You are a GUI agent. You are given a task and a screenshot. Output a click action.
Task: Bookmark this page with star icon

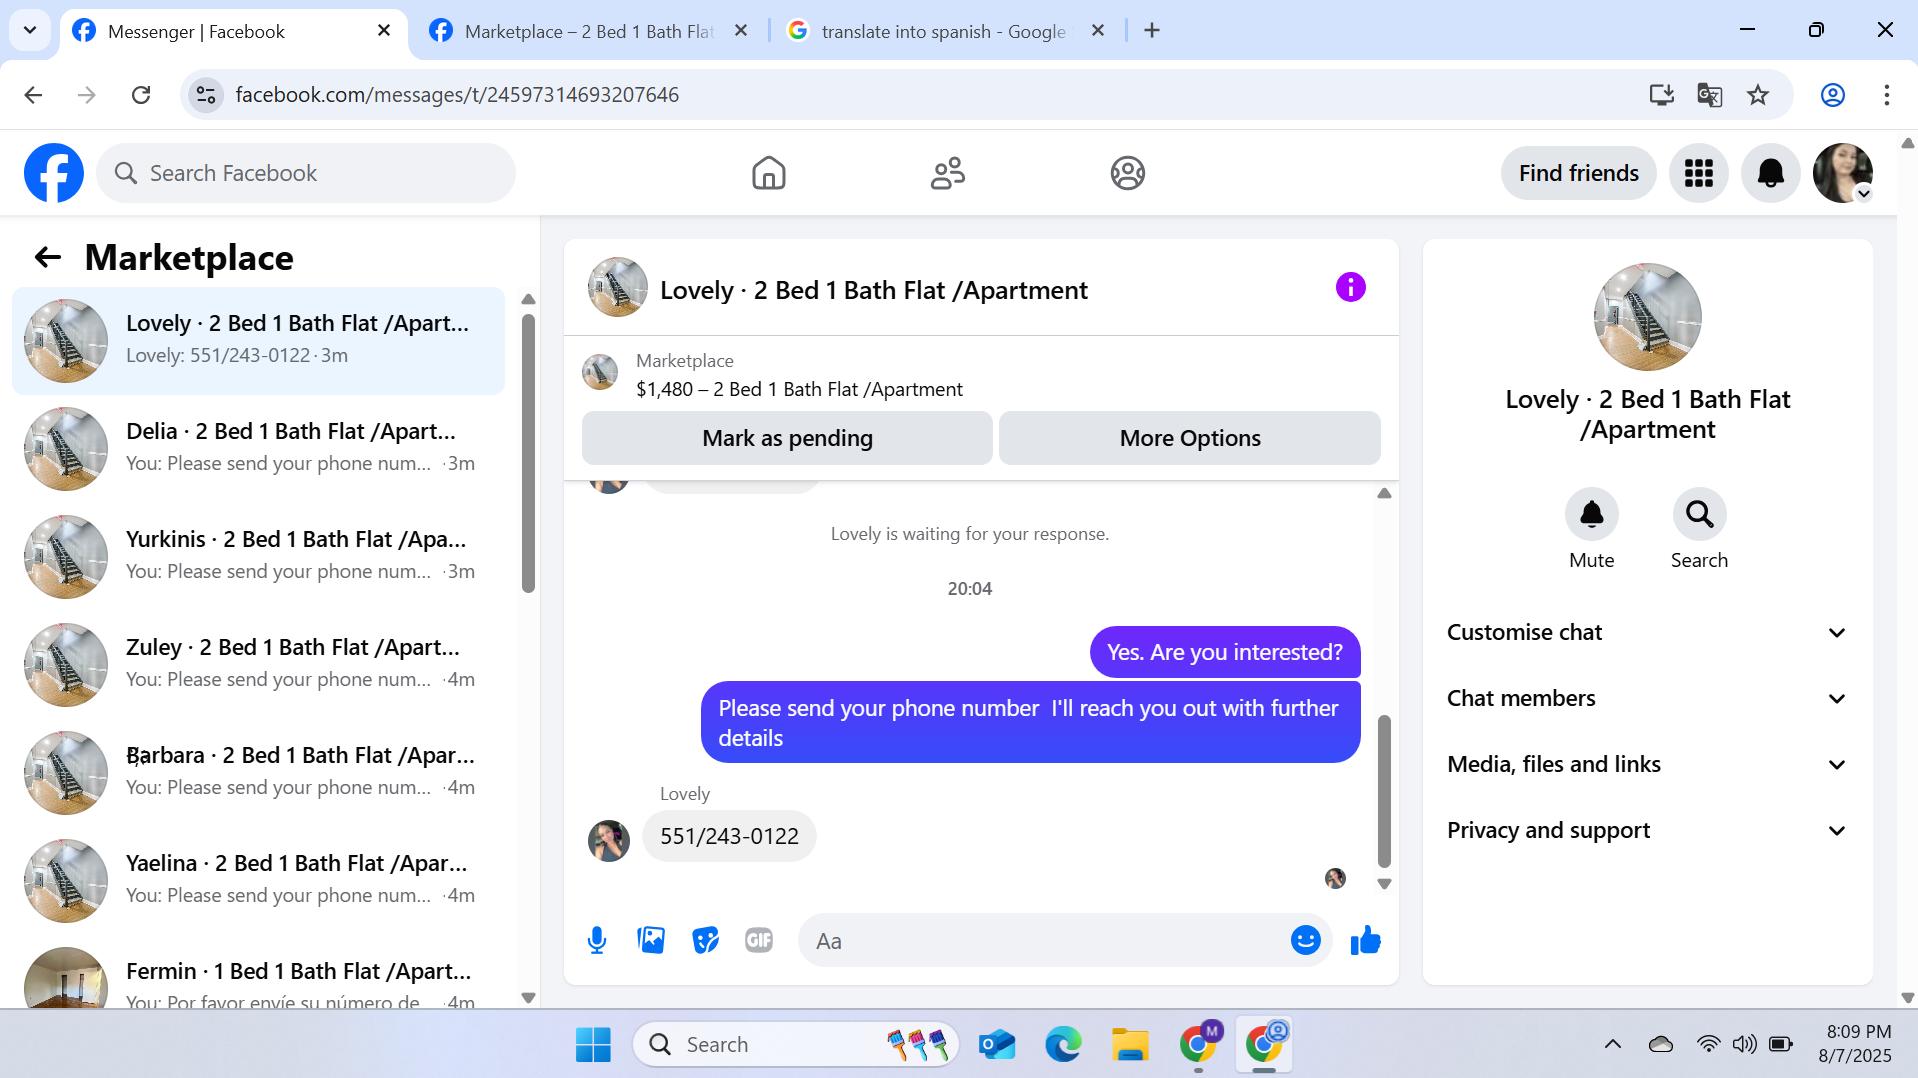[x=1757, y=95]
